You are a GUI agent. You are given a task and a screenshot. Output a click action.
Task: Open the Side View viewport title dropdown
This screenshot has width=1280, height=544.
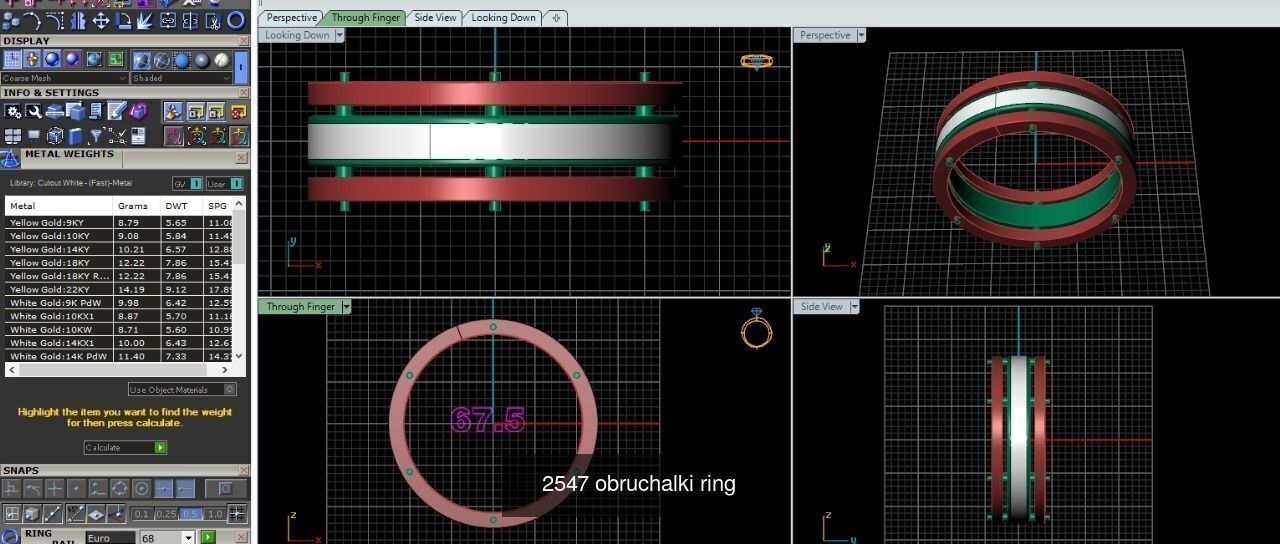coord(853,307)
